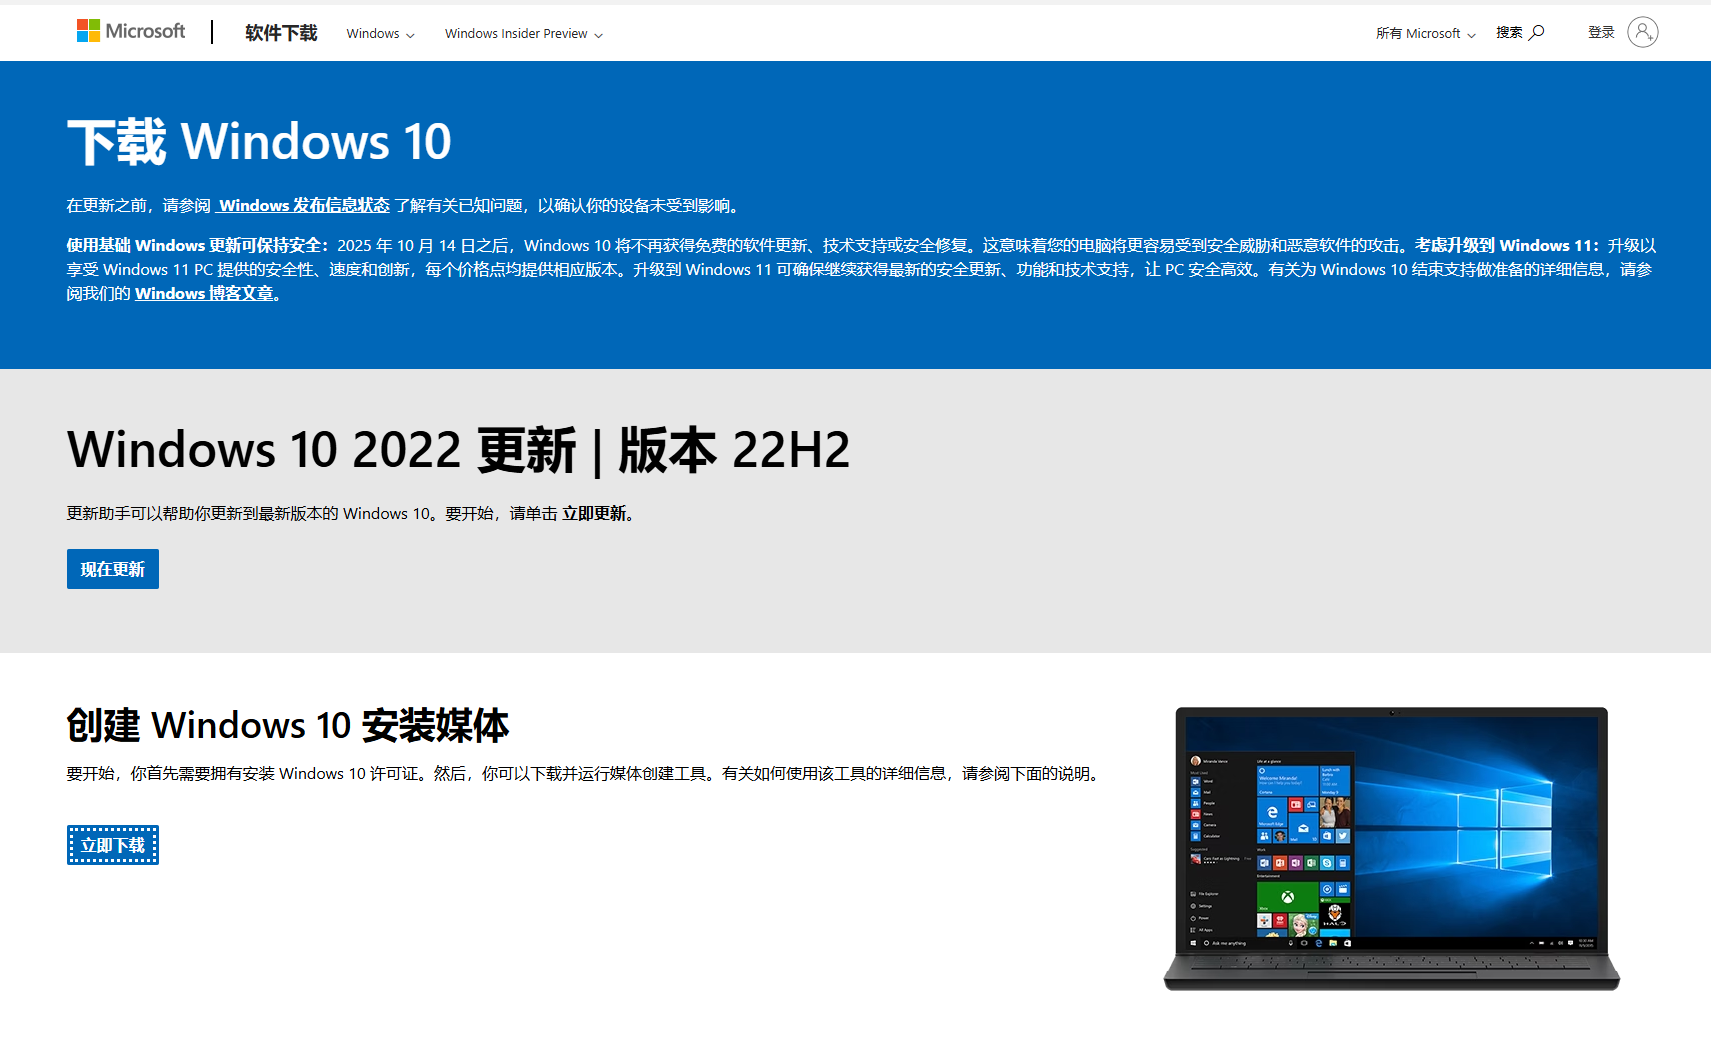Open the Windows 博客文章 link
Viewport: 1711px width, 1058px height.
(204, 293)
